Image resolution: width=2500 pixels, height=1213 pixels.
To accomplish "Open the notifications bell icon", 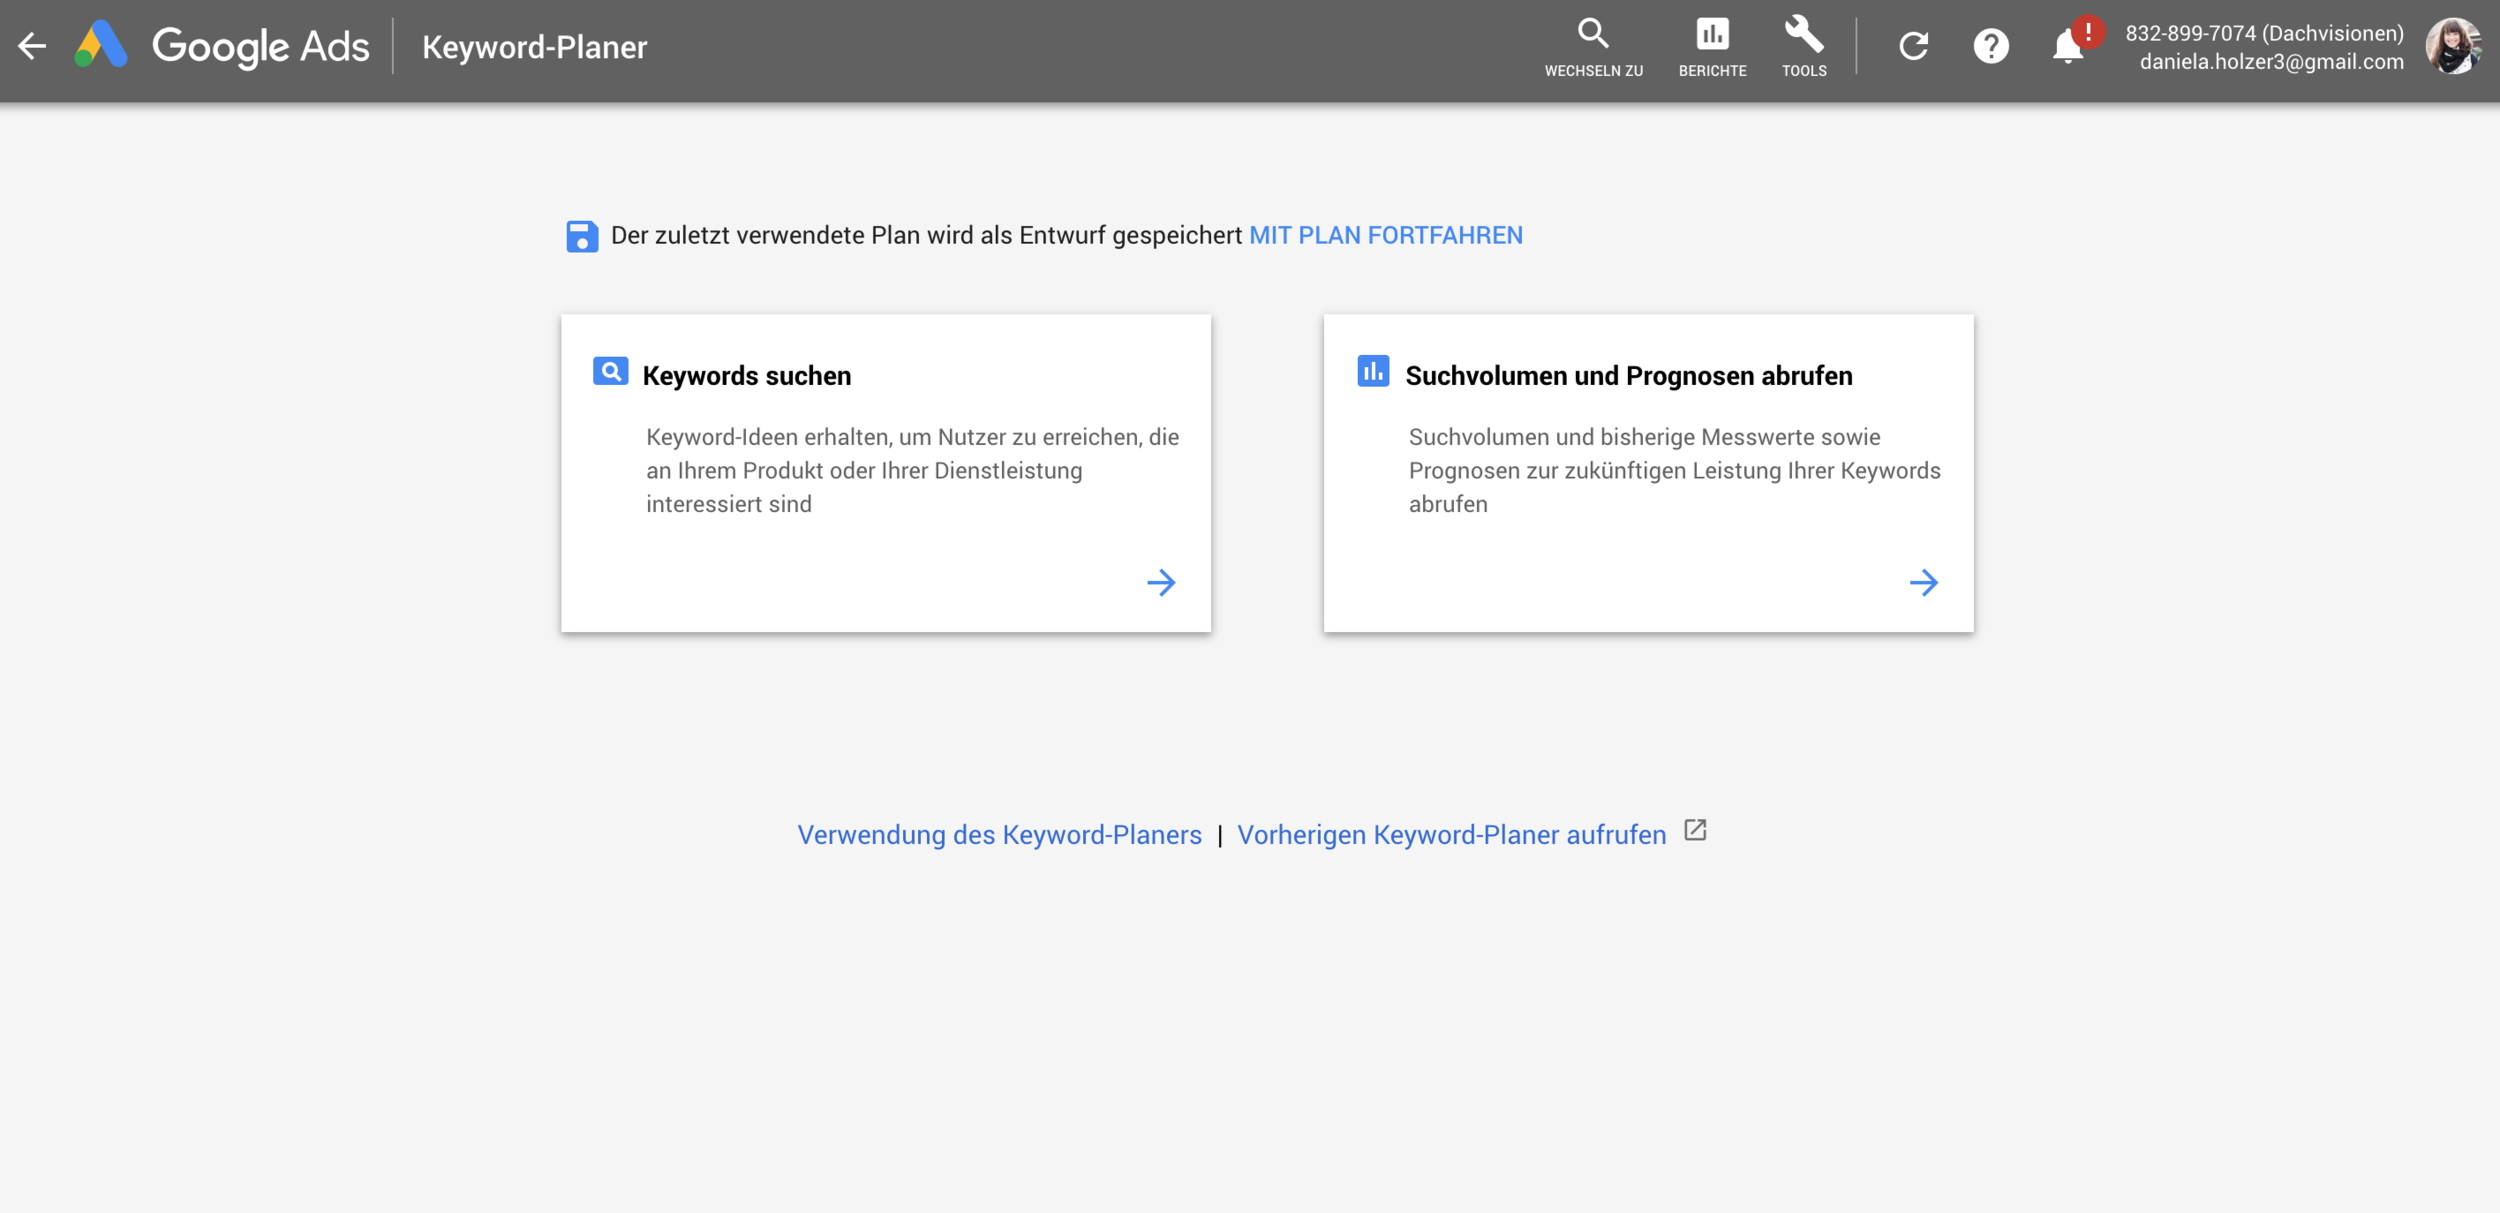I will tap(2068, 46).
